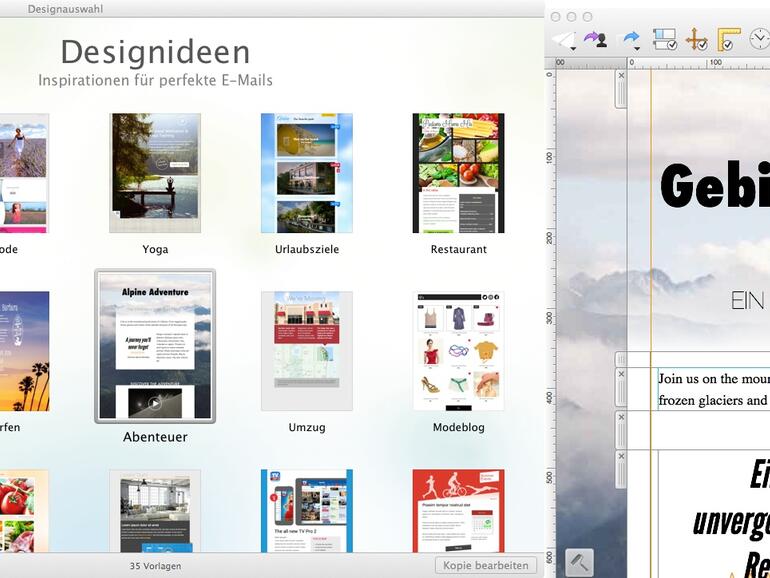This screenshot has width=770, height=578.
Task: Remove the empty spacer block with X
Action: tap(621, 417)
